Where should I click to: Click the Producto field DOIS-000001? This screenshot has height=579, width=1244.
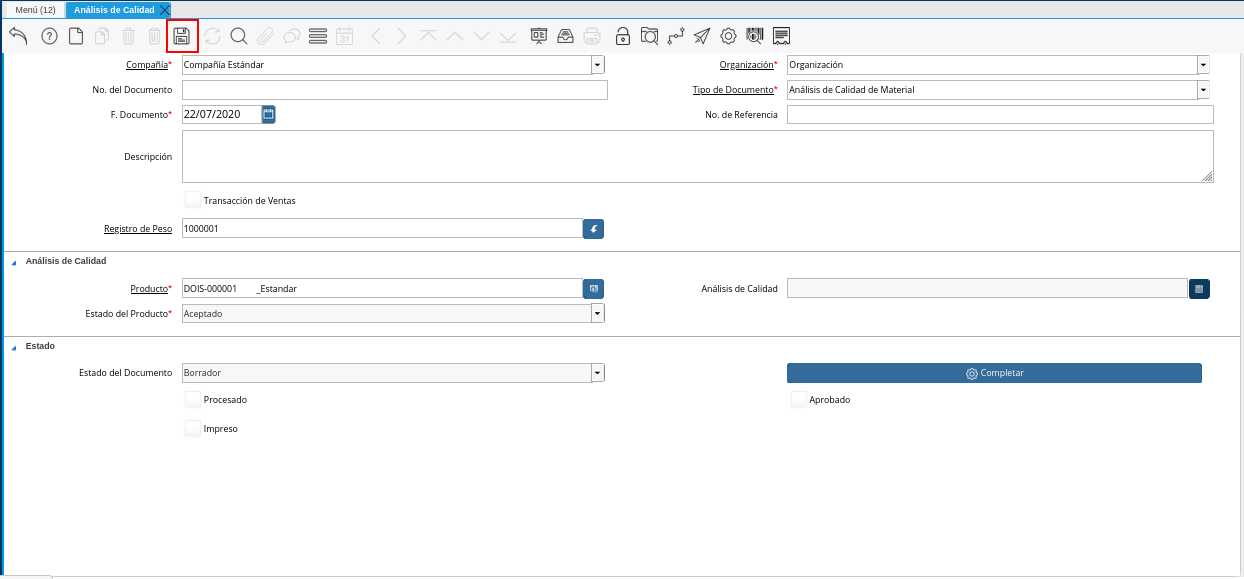click(x=382, y=288)
